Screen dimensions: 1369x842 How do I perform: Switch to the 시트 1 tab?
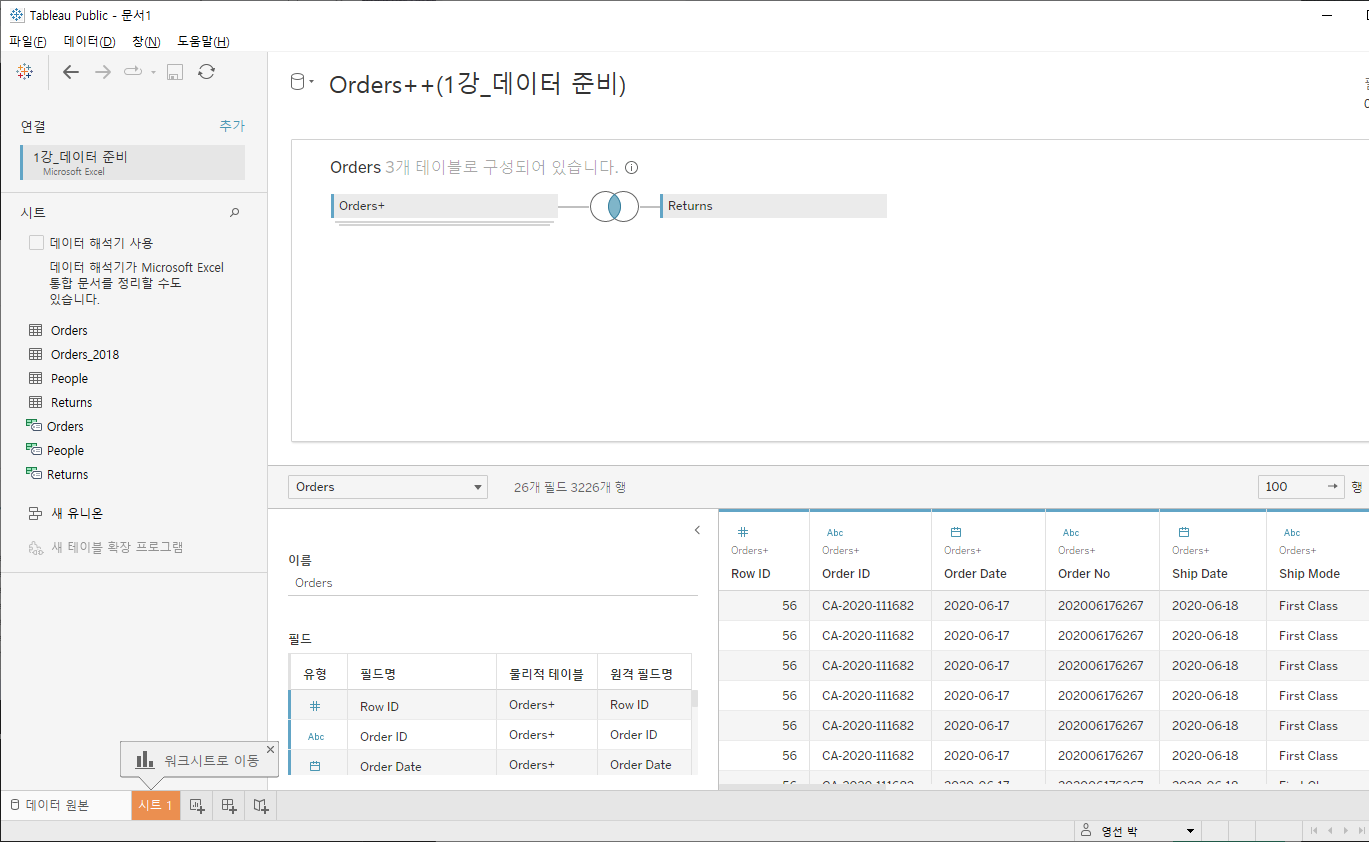155,805
